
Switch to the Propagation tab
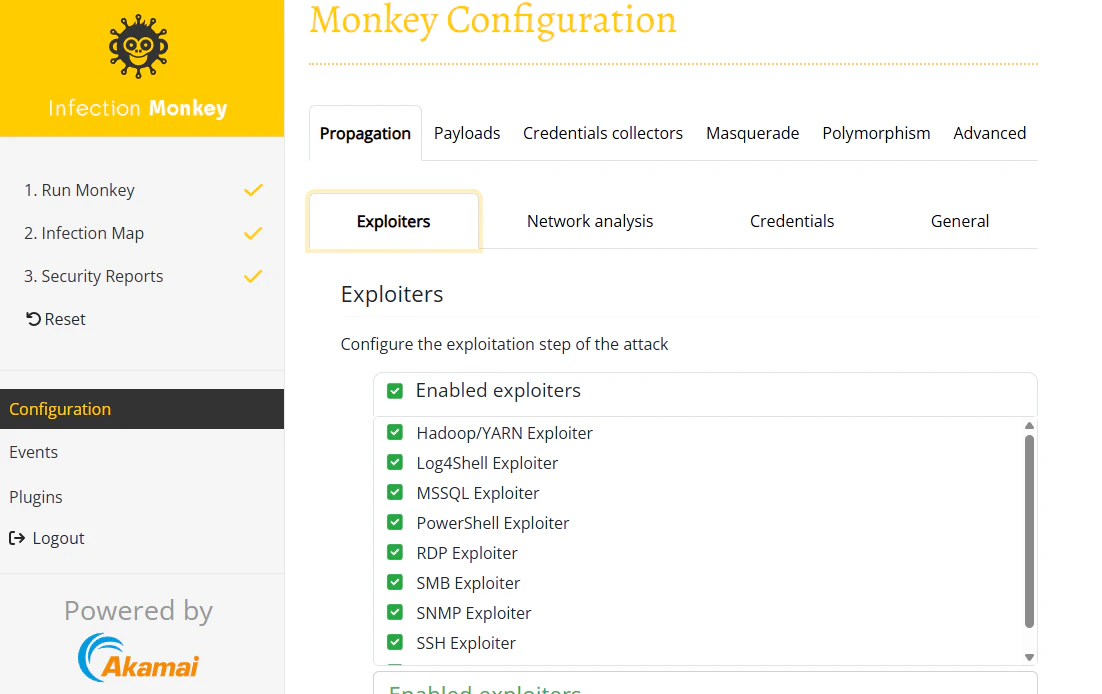365,134
